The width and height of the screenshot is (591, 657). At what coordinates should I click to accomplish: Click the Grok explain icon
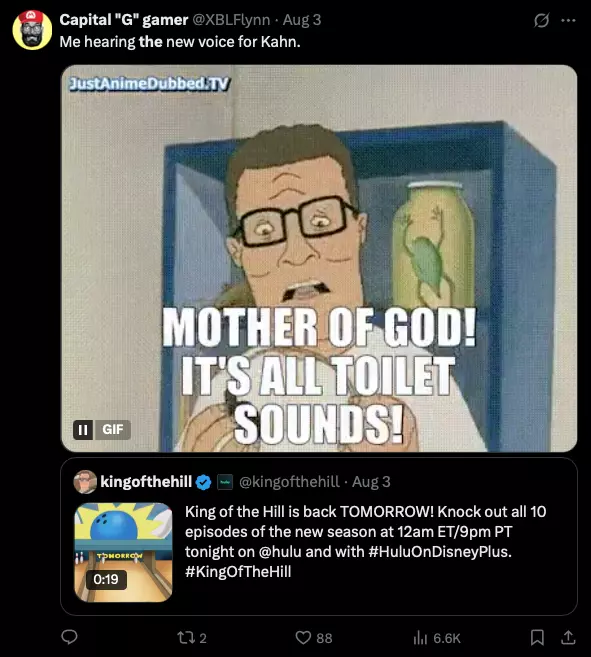[x=541, y=20]
